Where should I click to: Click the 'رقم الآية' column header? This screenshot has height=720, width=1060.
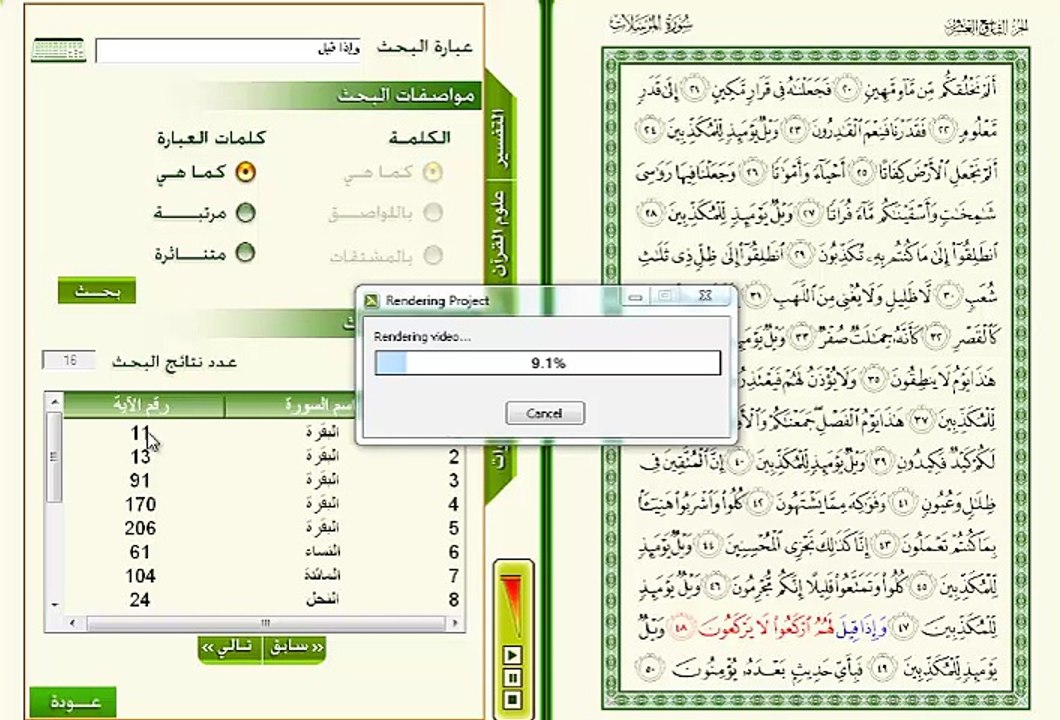click(x=143, y=405)
